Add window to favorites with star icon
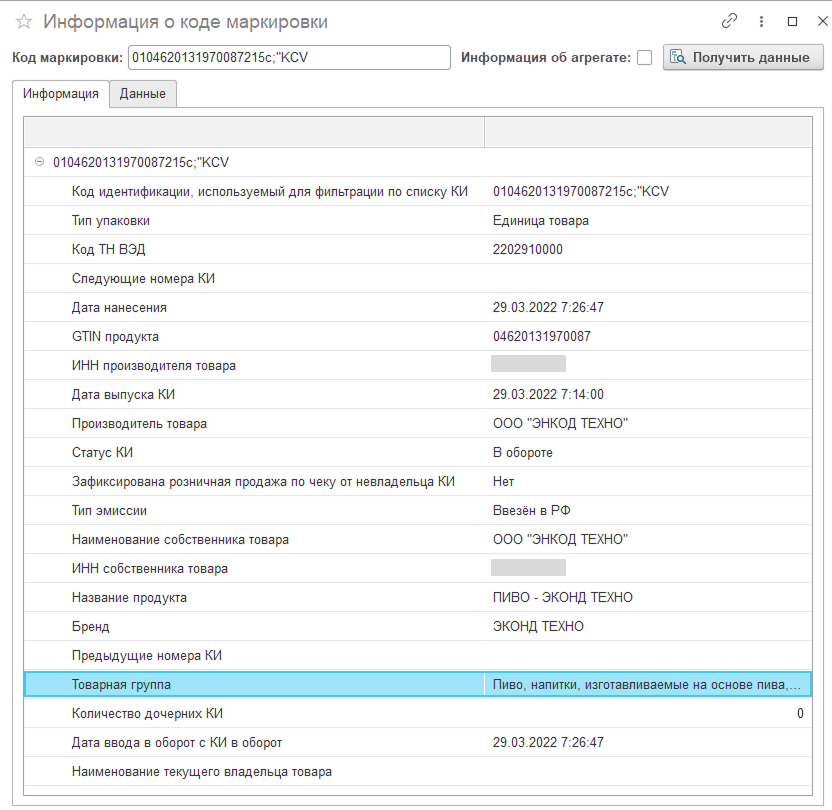 click(x=24, y=22)
